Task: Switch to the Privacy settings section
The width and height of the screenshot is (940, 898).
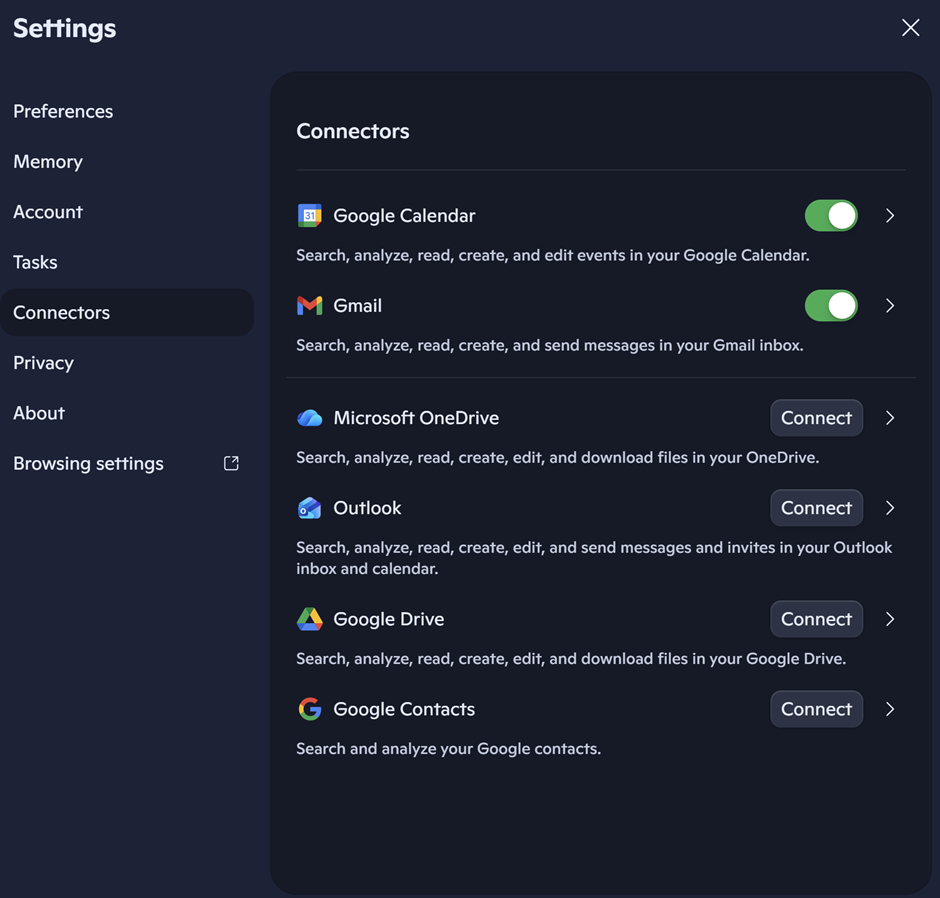Action: (x=43, y=363)
